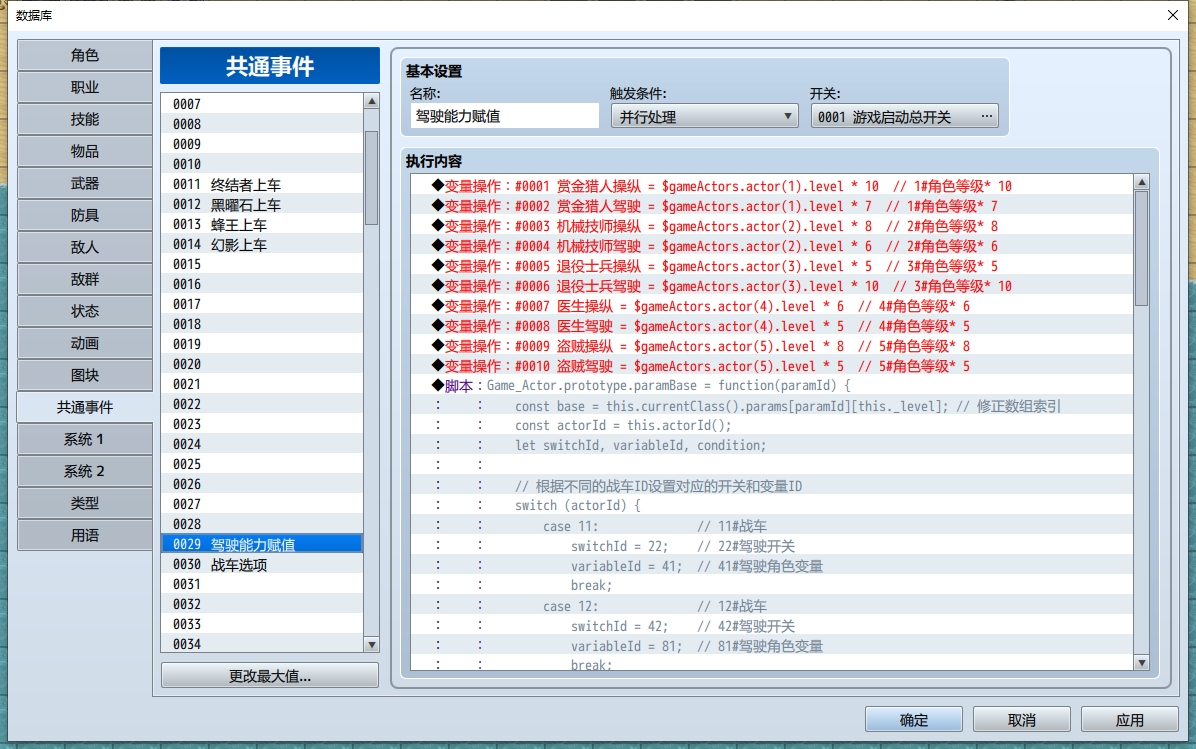Confirm with the 确定 button
Screen dimensions: 1196x749
click(x=914, y=720)
